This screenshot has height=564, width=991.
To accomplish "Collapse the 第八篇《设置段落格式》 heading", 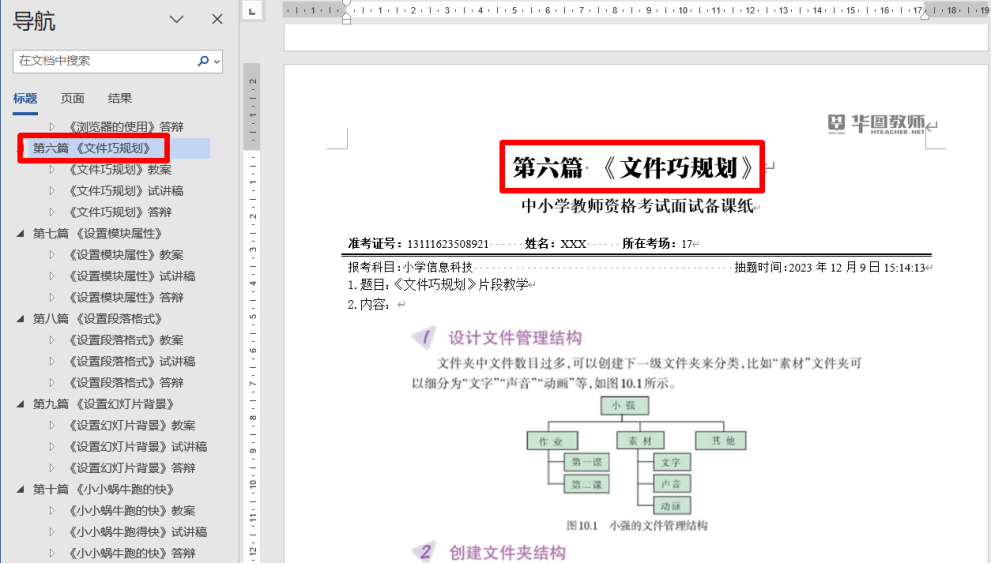I will point(21,319).
